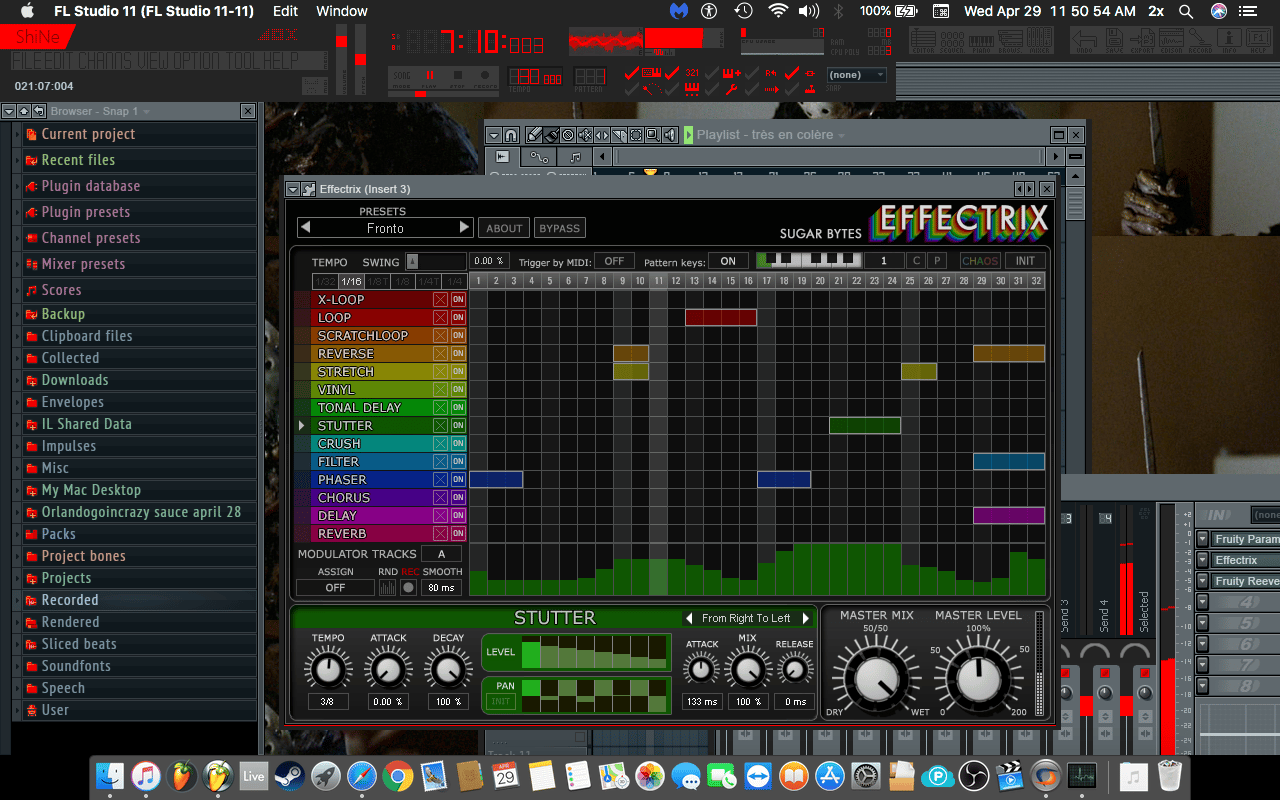Viewport: 1280px width, 800px height.
Task: Open the Edit menu in the menu bar
Action: pos(286,11)
